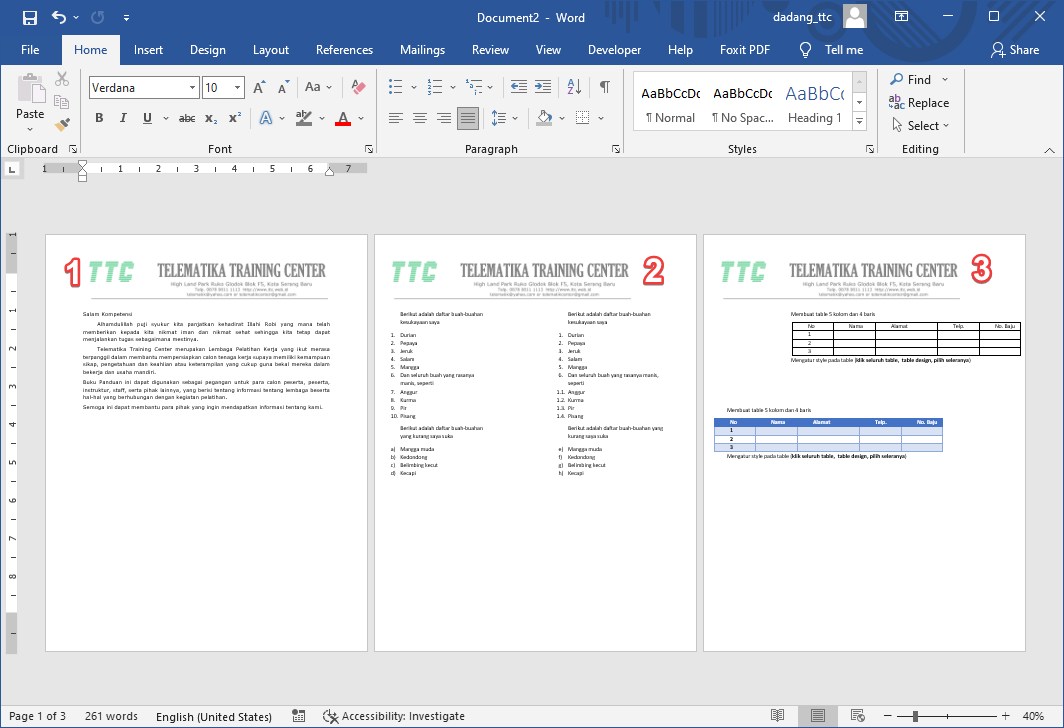
Task: Open the Accessibility checker in the status bar
Action: pyautogui.click(x=394, y=716)
